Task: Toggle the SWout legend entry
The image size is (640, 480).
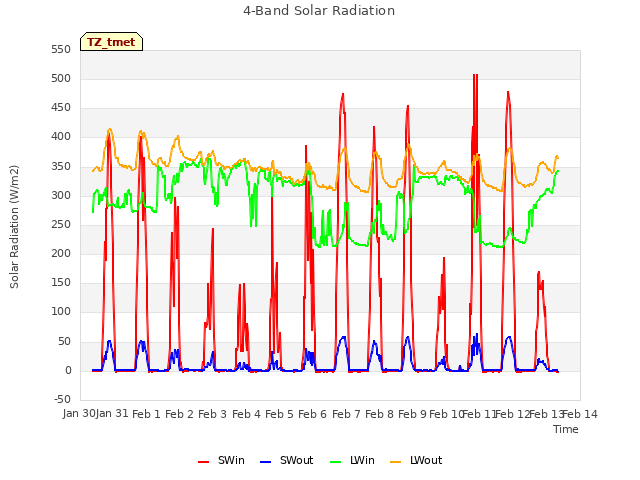Action: (287, 460)
